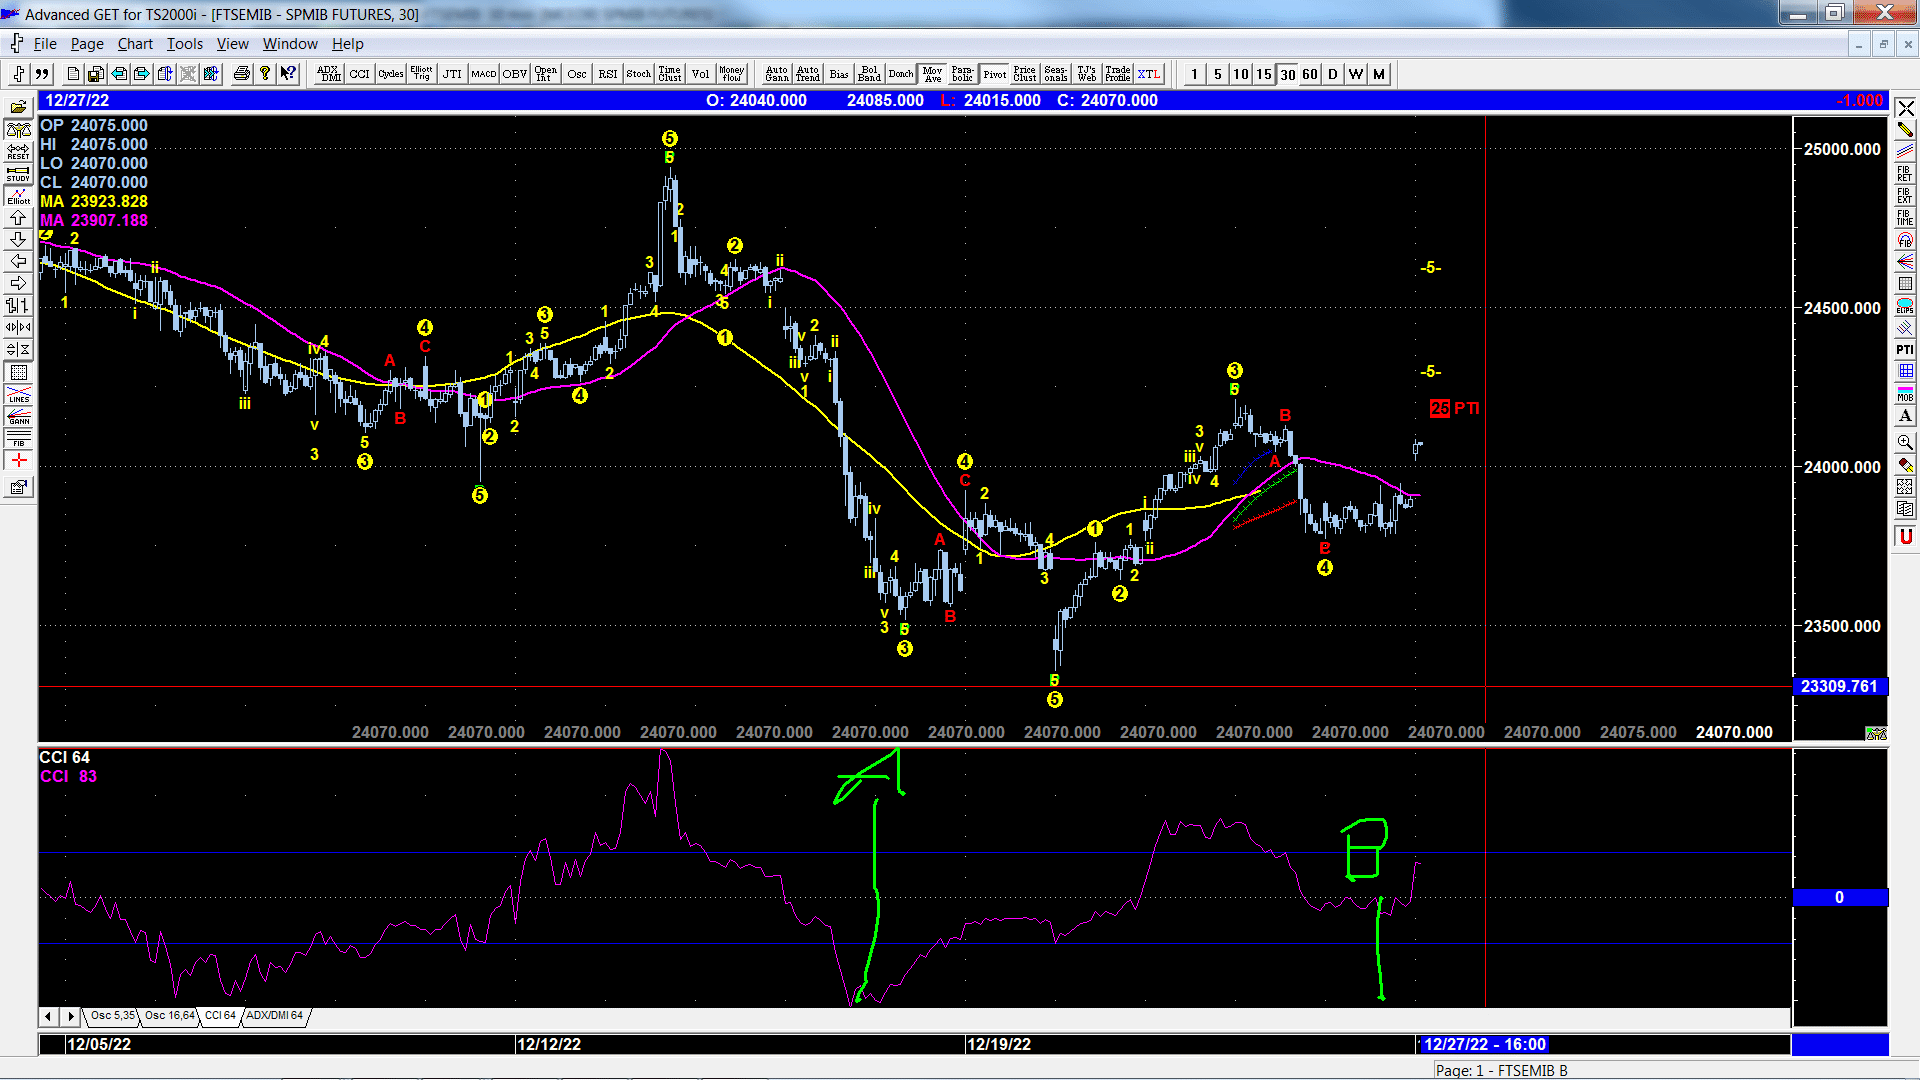Toggle the Stoch indicator button
The height and width of the screenshot is (1080, 1920).
click(x=639, y=74)
